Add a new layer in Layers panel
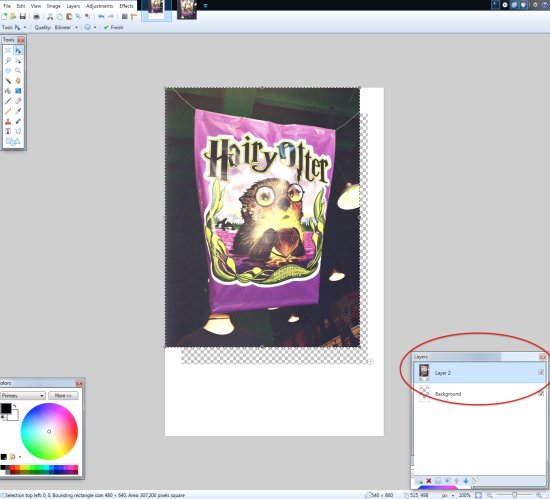Viewport: 550px width, 499px height. [419, 481]
